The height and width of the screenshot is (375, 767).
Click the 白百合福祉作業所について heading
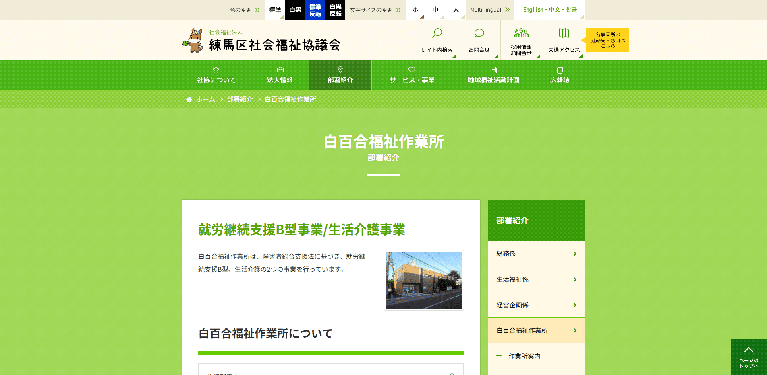coord(266,333)
